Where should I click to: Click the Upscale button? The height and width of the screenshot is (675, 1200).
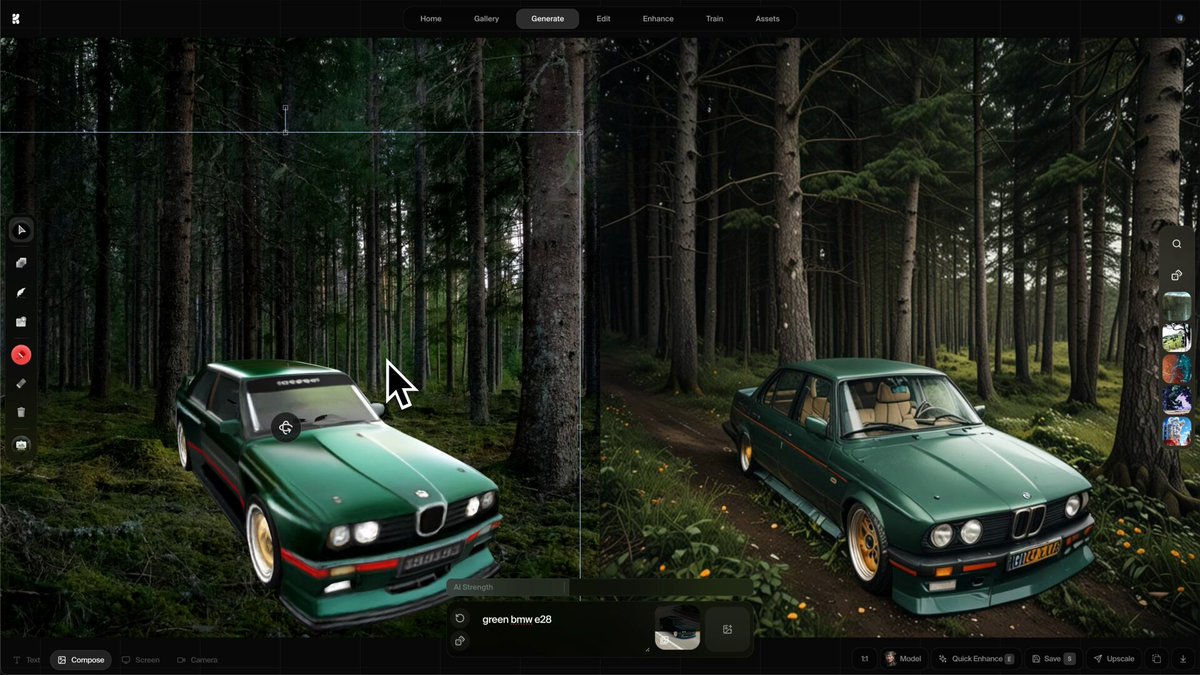tap(1113, 659)
